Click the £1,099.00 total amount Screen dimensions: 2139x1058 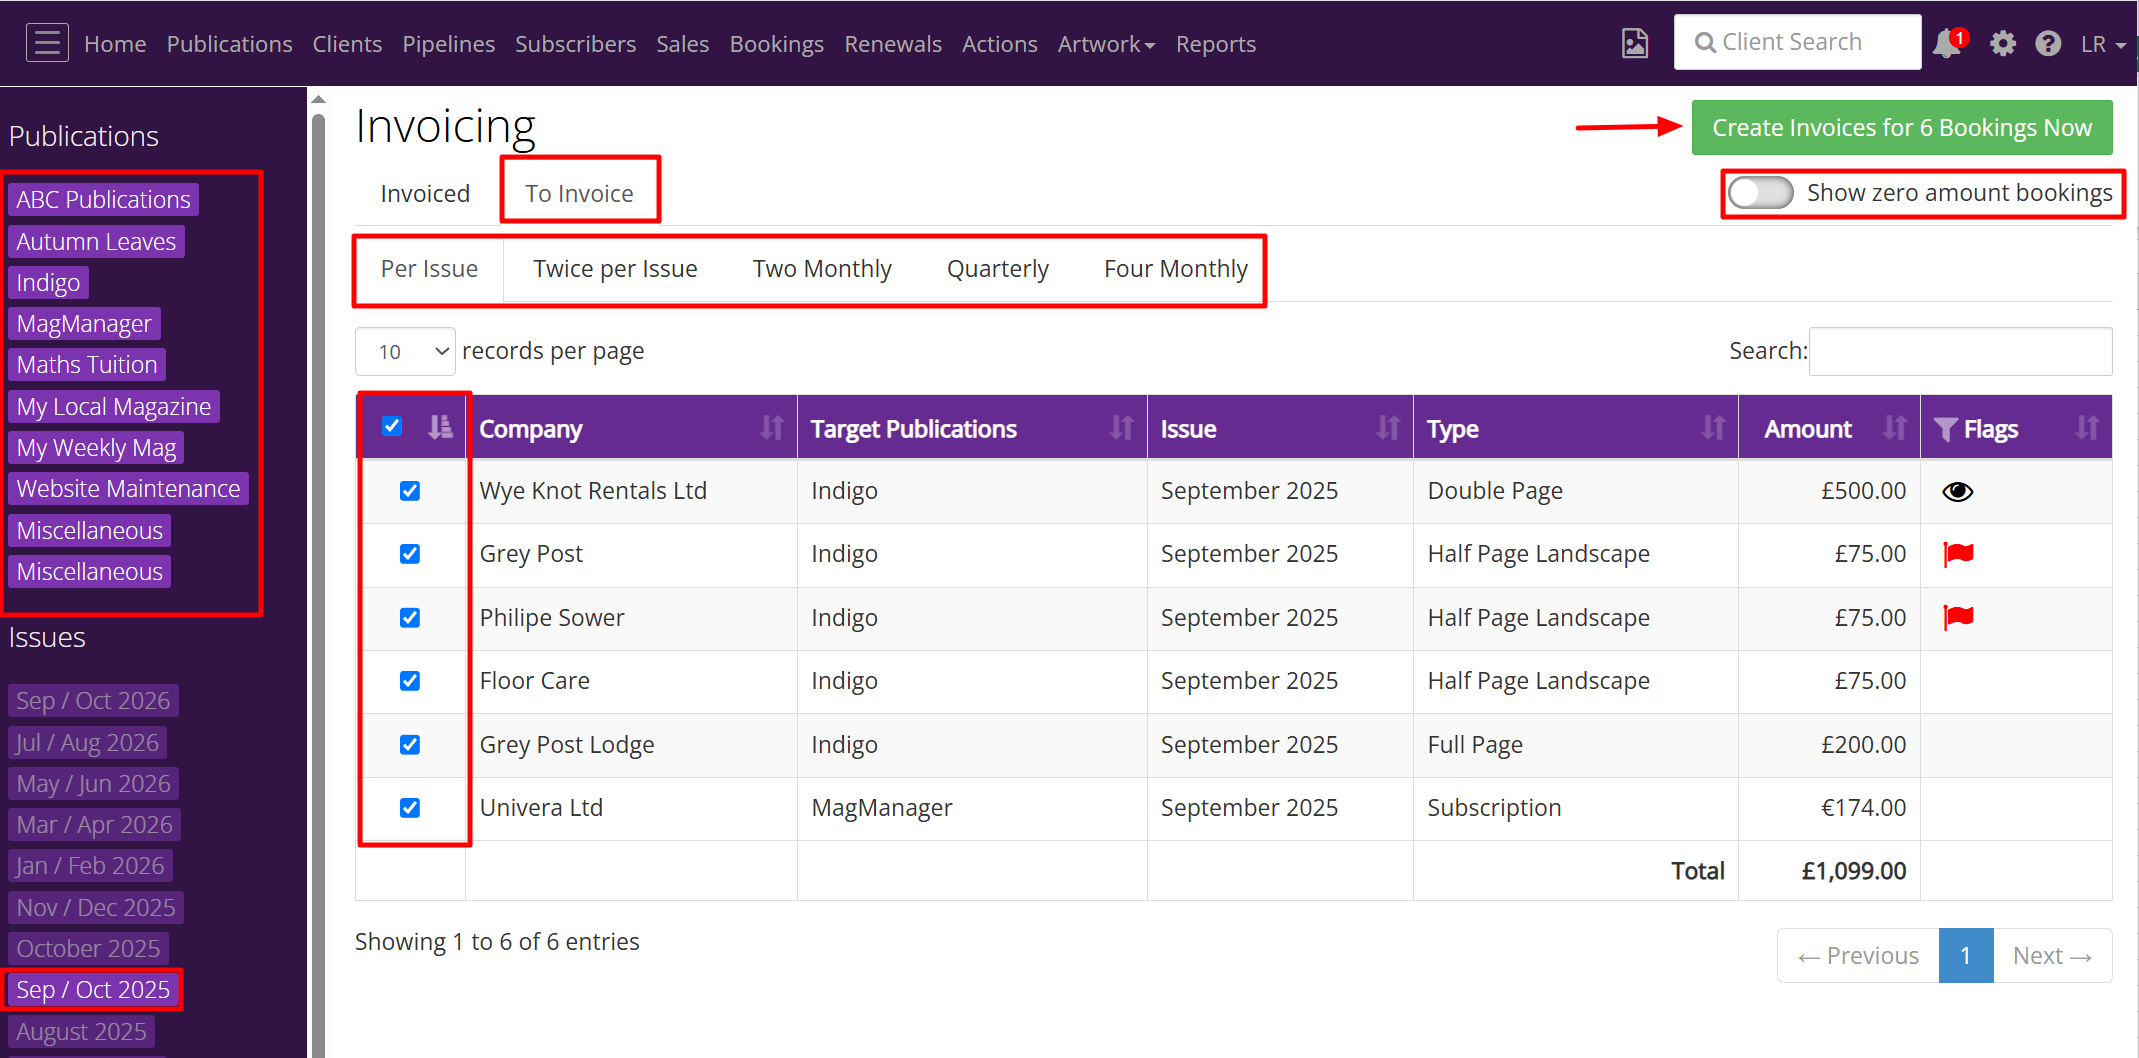coord(1853,871)
